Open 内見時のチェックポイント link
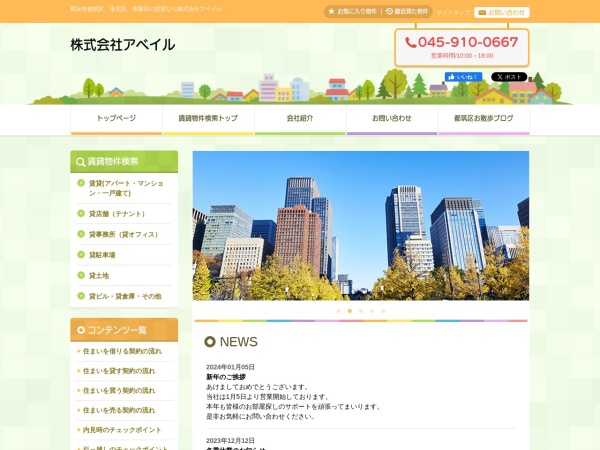Screen dimensions: 600x450 click(122, 430)
